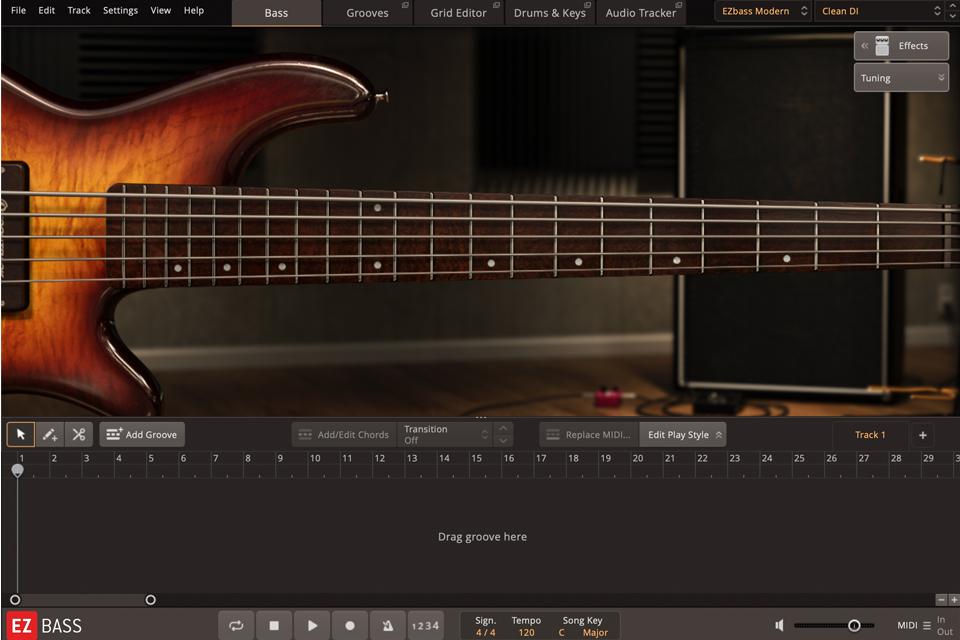
Task: Select the arrow pointer tool
Action: (x=20, y=434)
